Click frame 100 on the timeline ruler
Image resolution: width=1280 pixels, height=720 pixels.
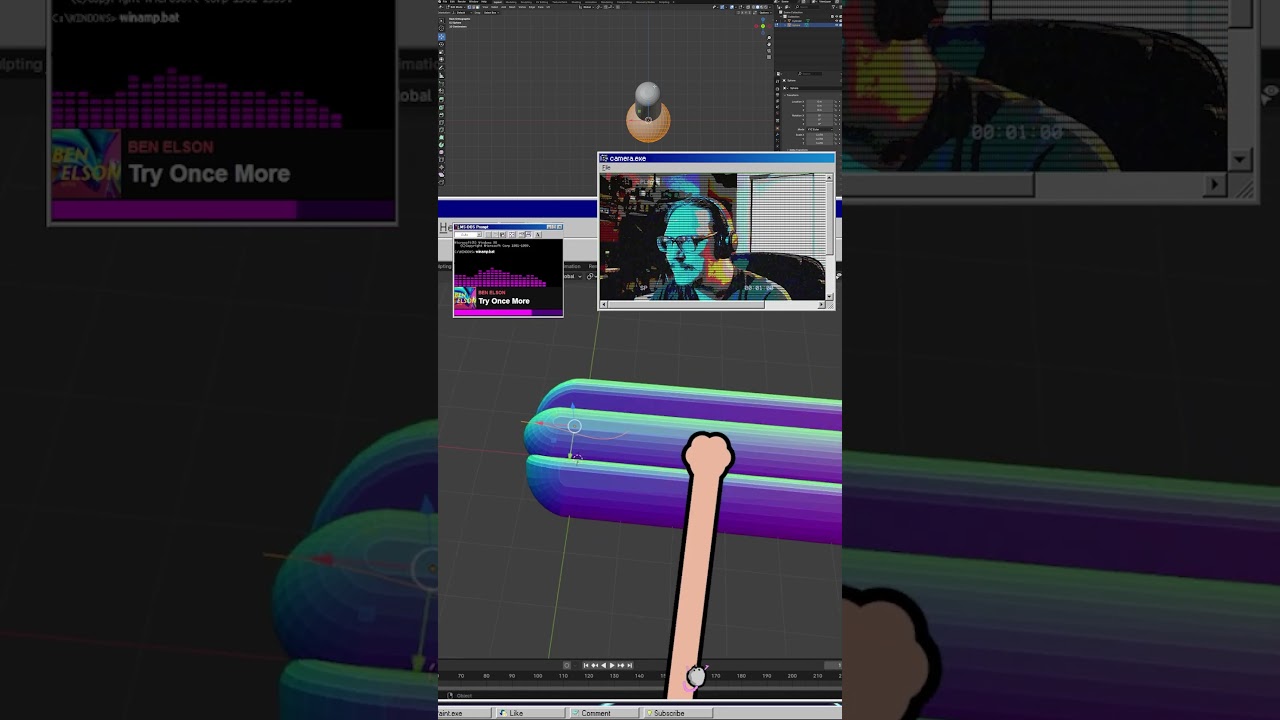(x=537, y=676)
